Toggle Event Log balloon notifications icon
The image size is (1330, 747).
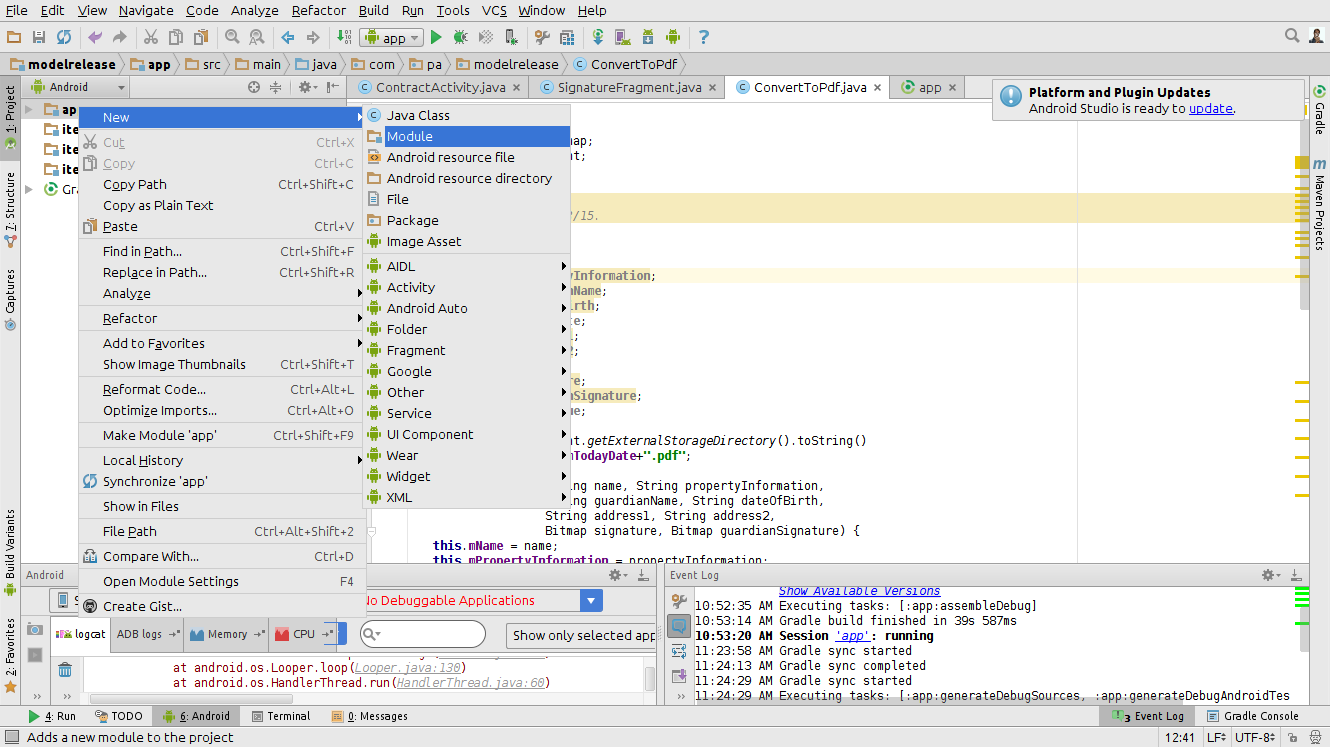(679, 626)
